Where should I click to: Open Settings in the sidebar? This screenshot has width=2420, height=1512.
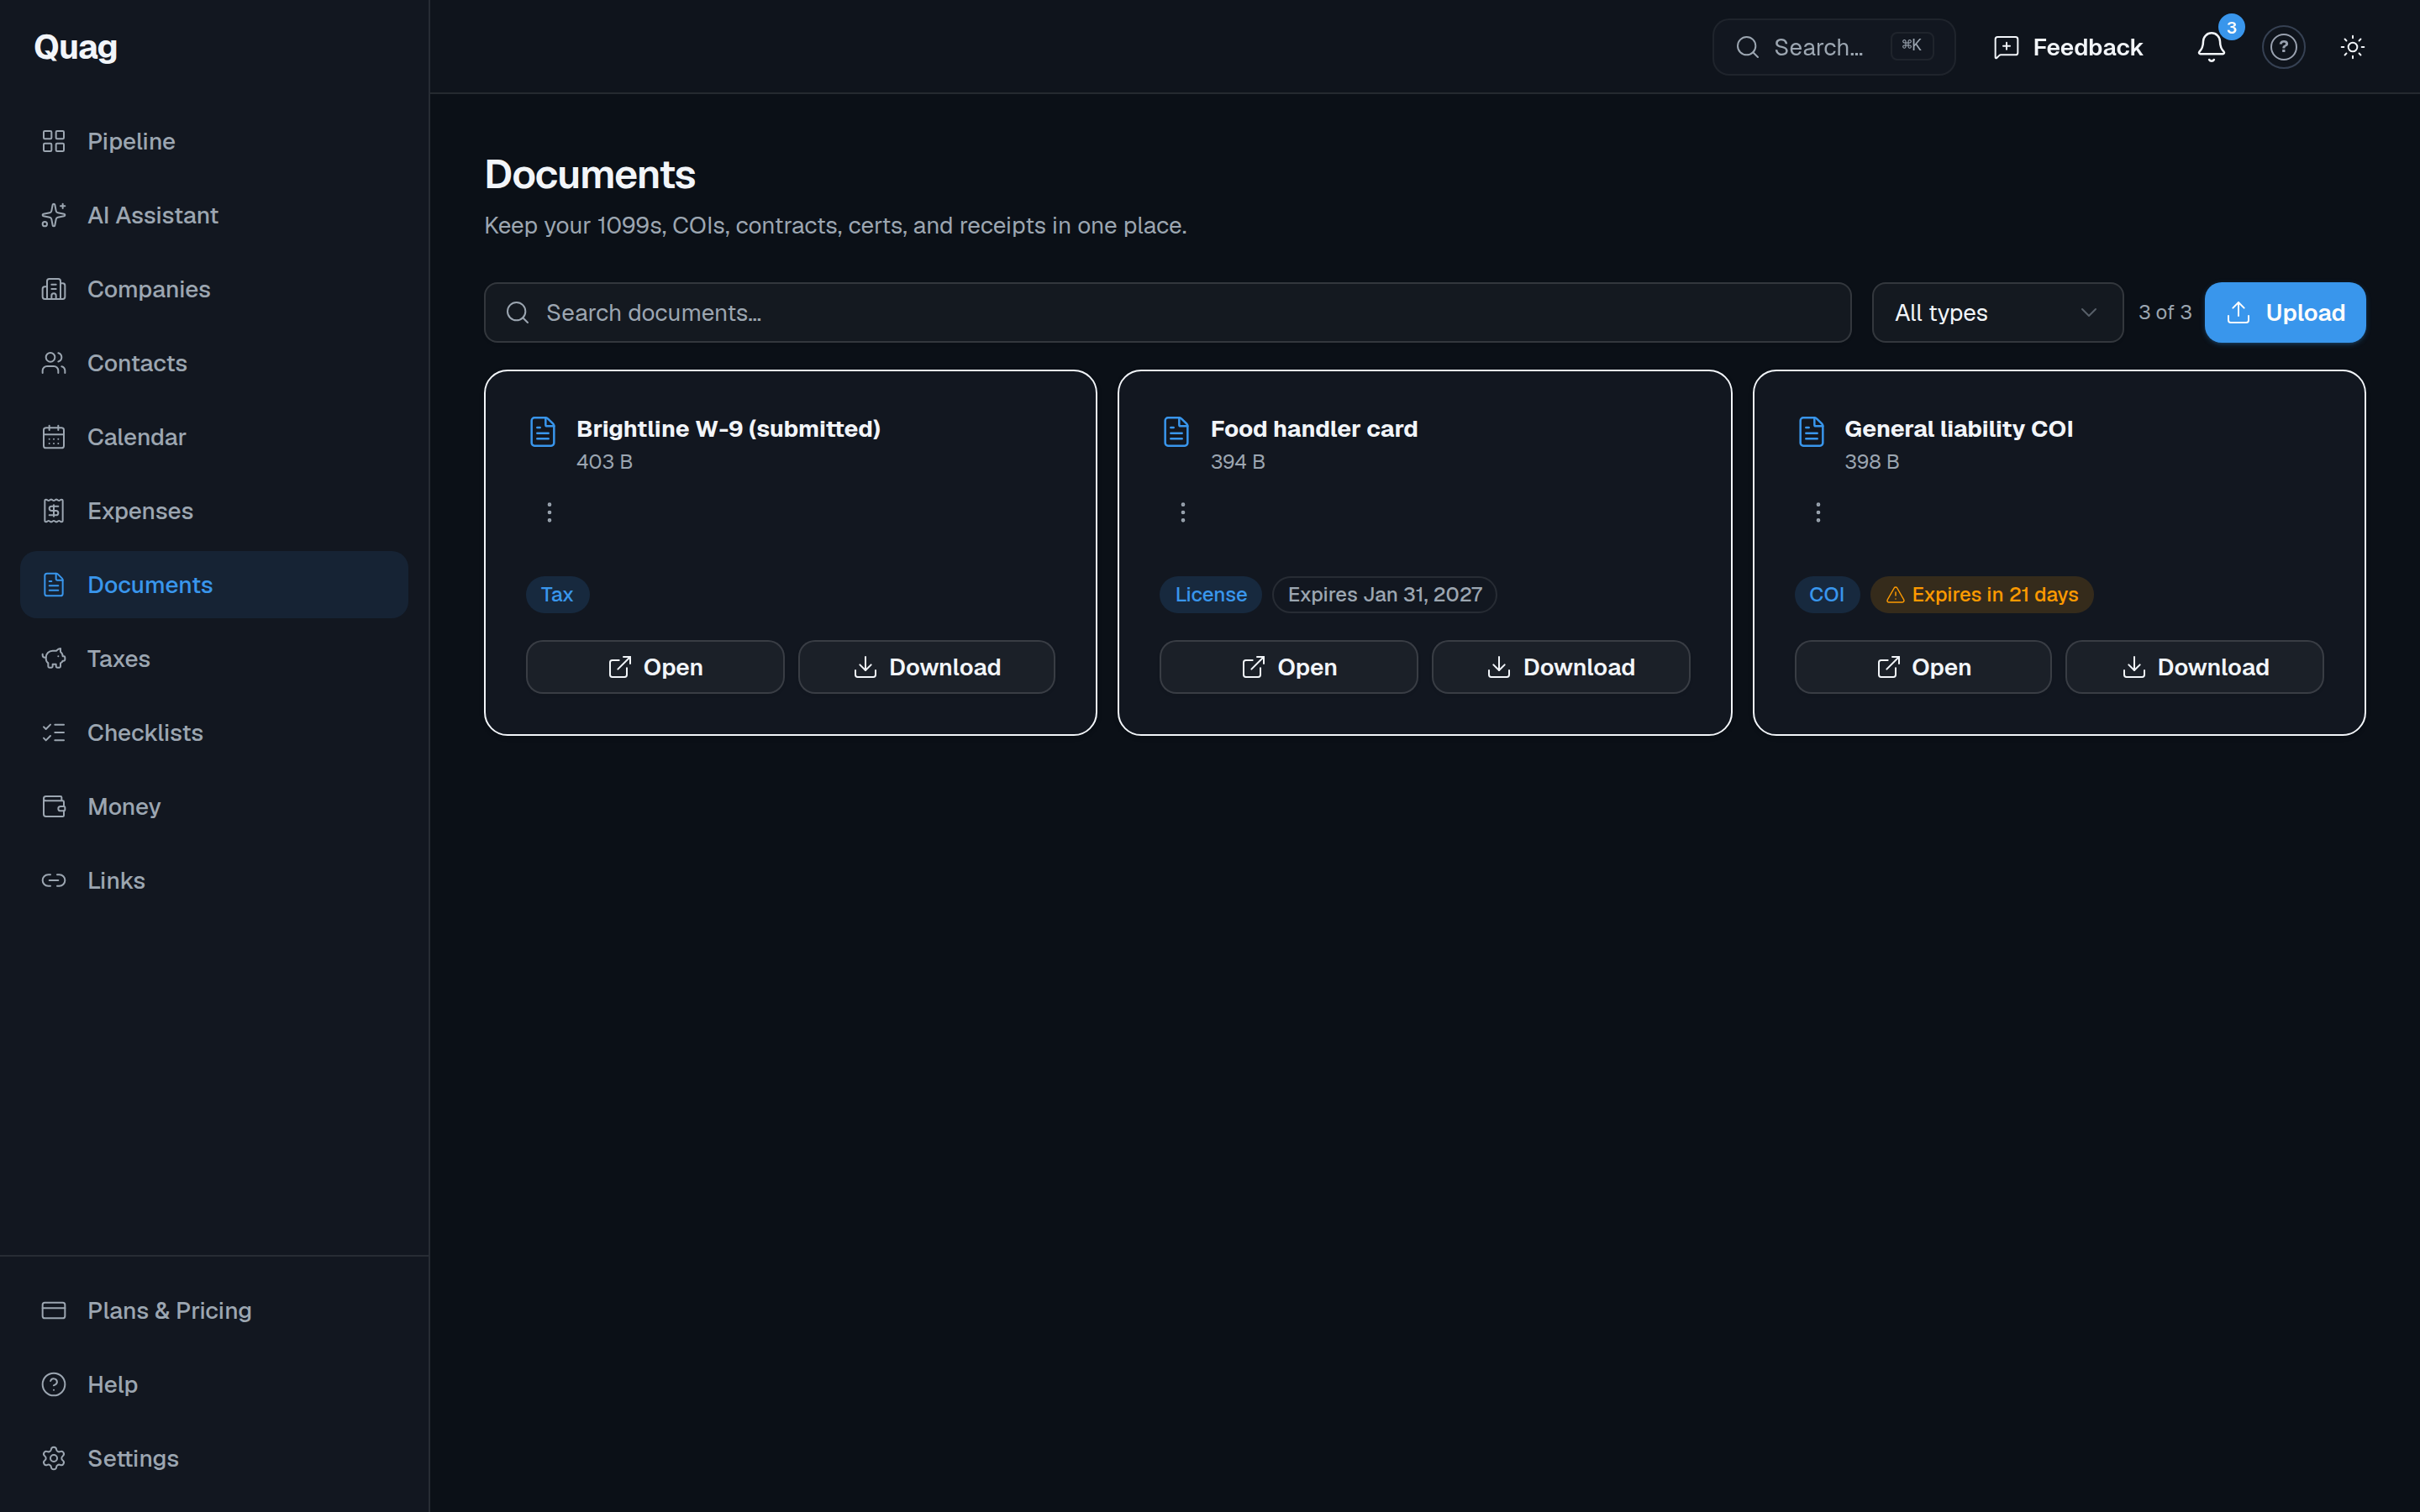point(214,1458)
